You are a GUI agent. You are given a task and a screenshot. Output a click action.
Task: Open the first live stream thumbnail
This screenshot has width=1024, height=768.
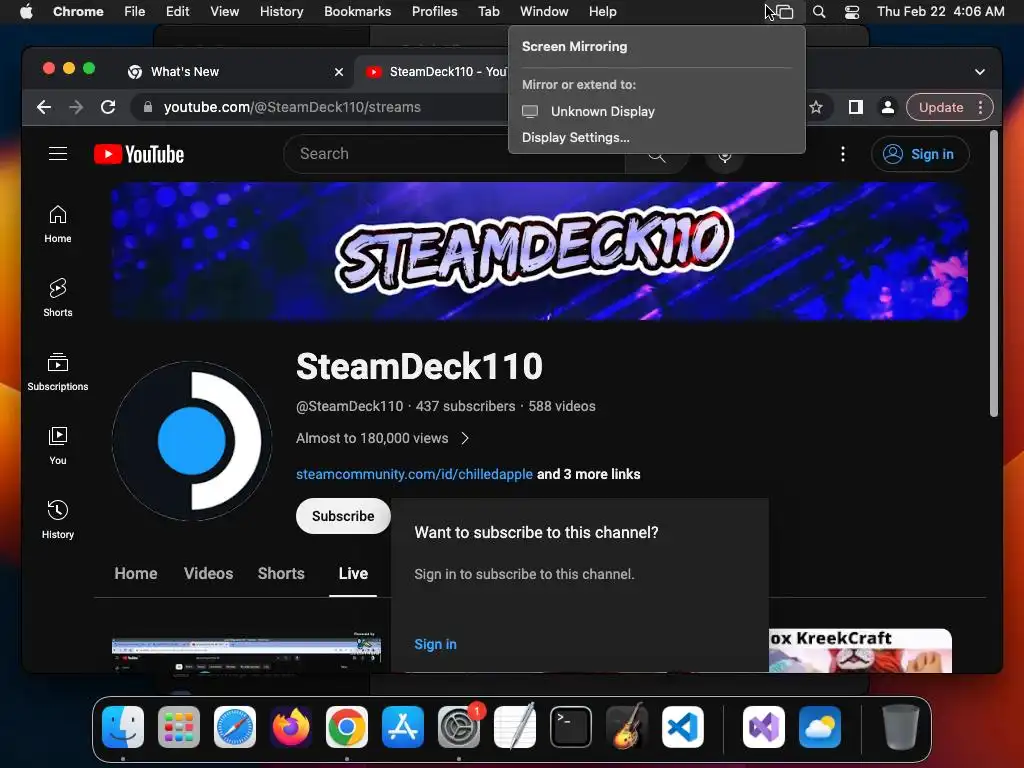[x=246, y=653]
